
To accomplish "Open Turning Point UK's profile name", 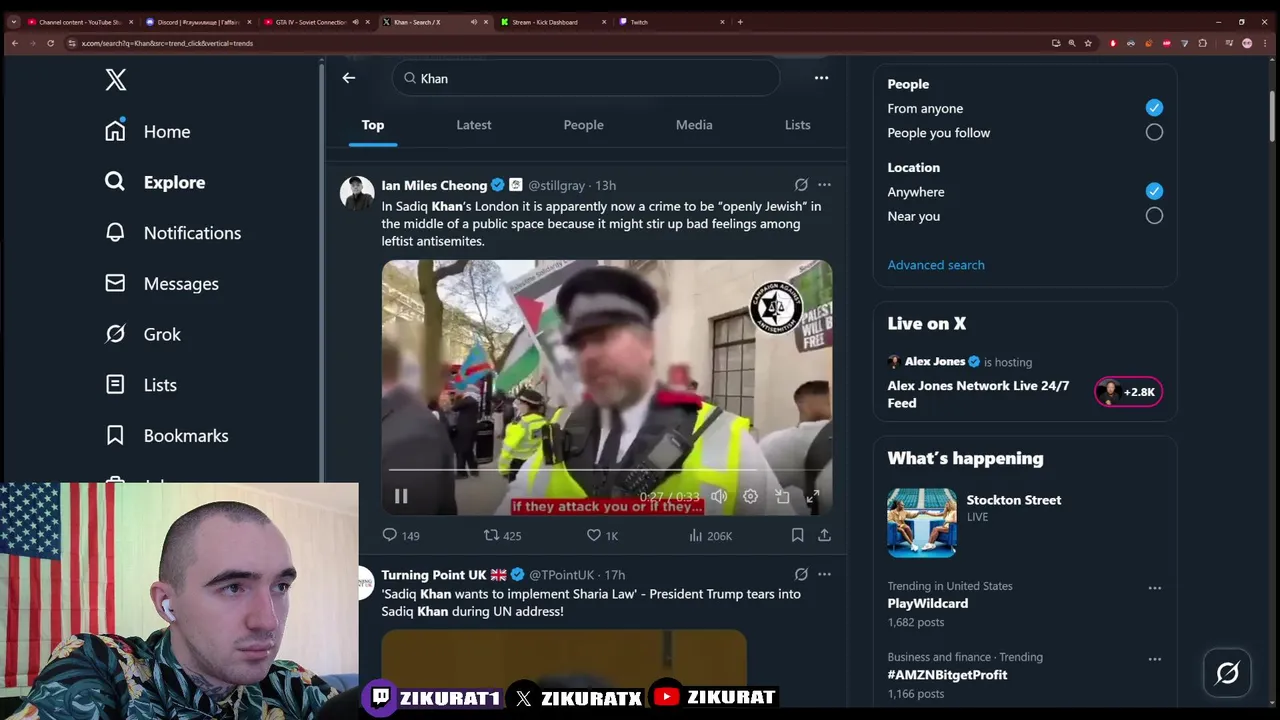I will (433, 575).
